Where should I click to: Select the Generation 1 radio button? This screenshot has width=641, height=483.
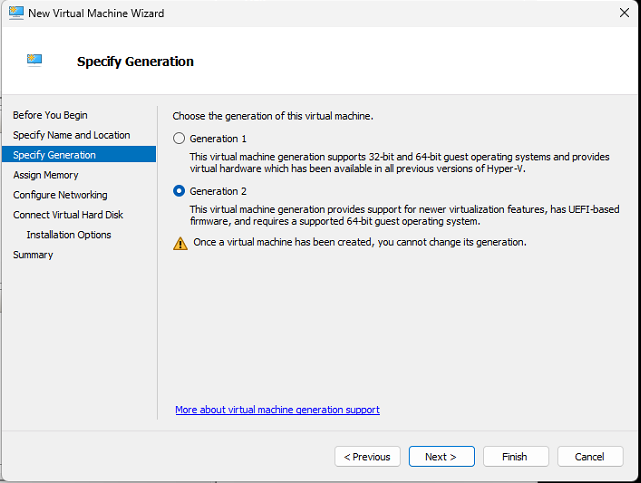click(179, 139)
